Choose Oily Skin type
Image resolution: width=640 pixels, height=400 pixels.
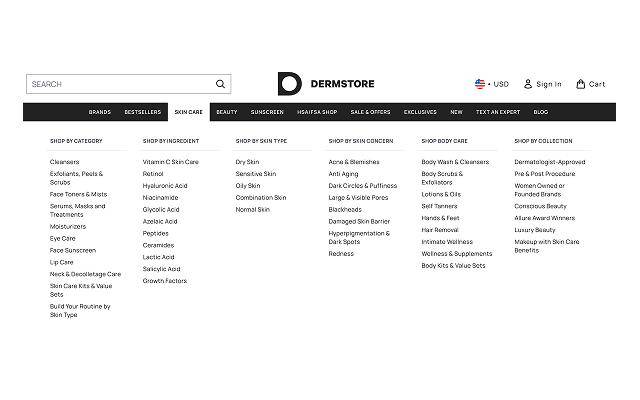pos(248,186)
